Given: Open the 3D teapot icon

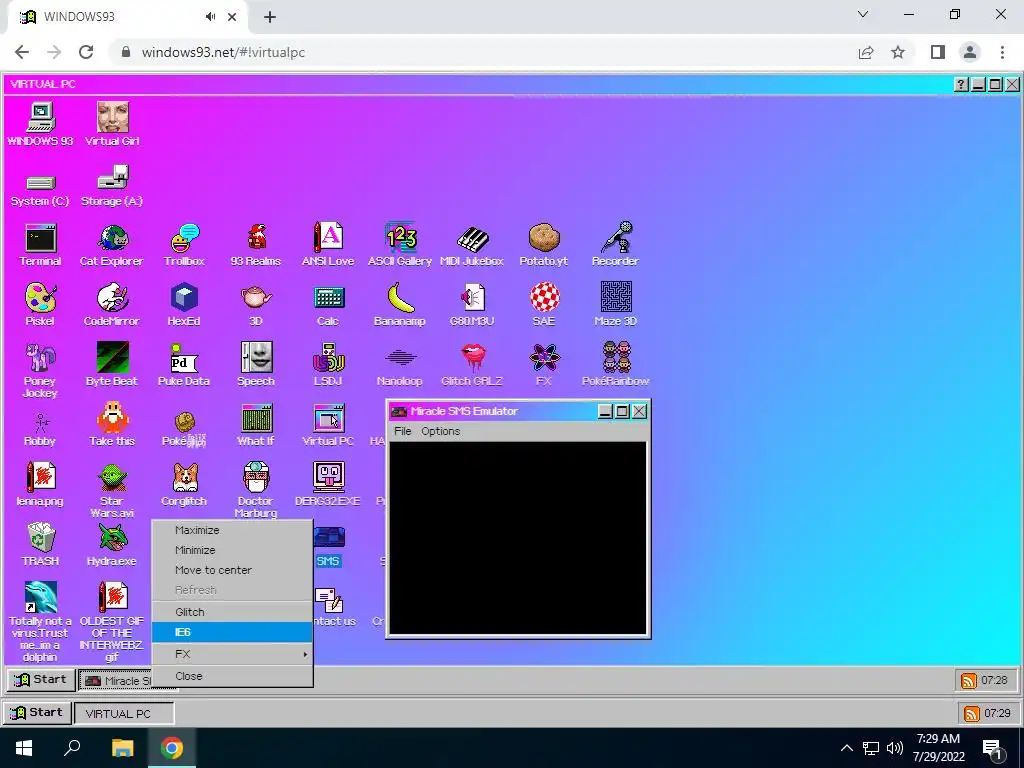Looking at the screenshot, I should tap(256, 305).
